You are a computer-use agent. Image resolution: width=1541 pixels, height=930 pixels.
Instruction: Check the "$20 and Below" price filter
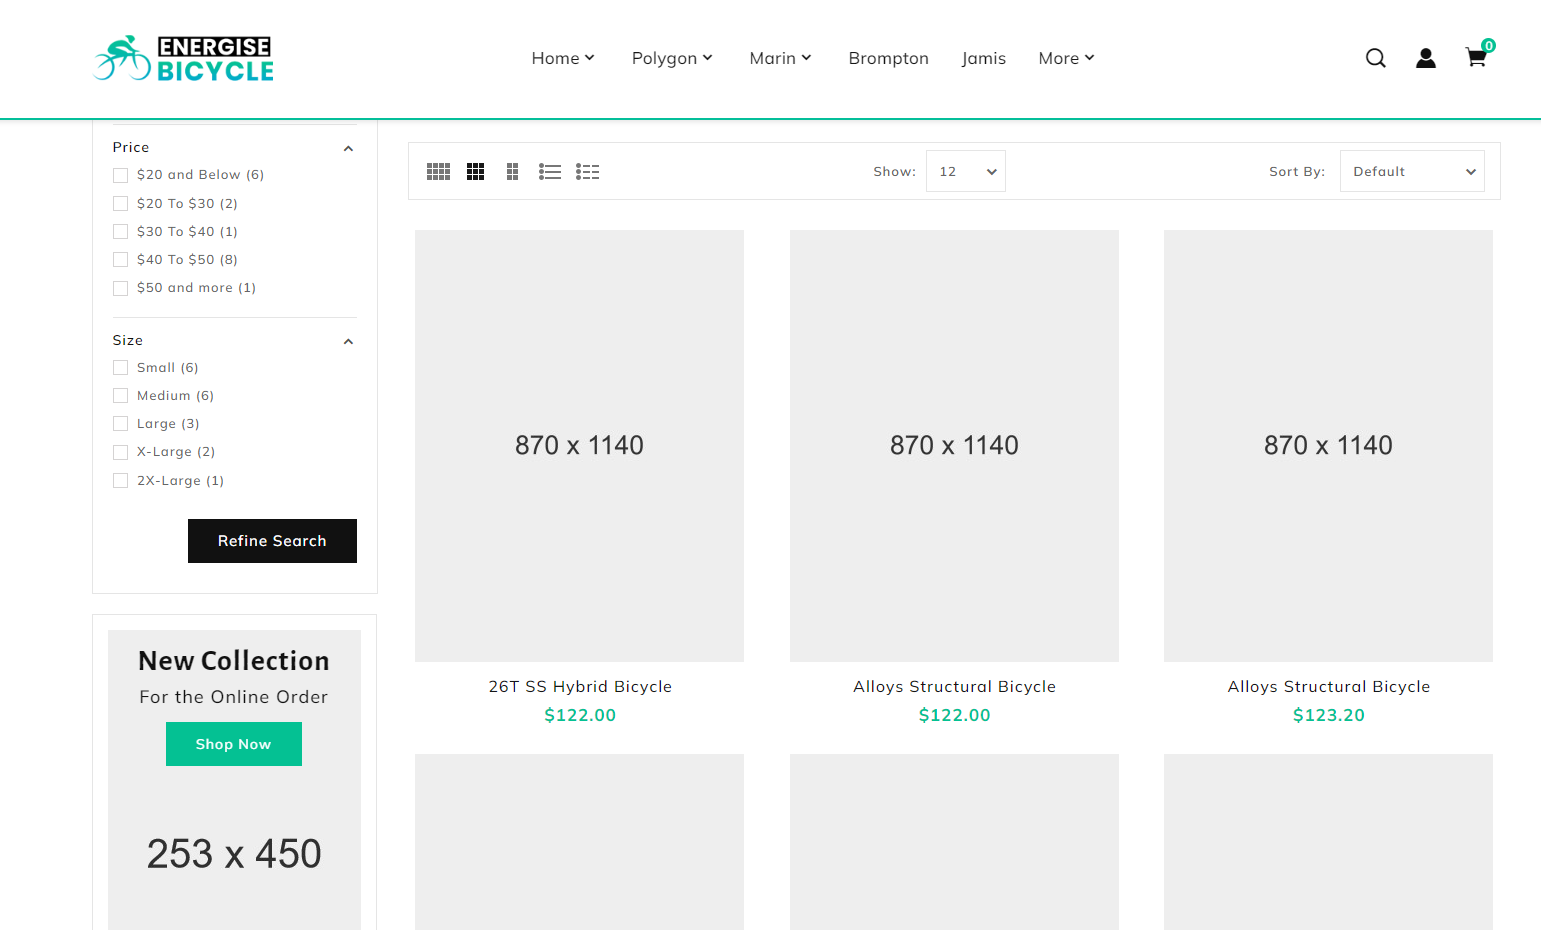click(121, 176)
